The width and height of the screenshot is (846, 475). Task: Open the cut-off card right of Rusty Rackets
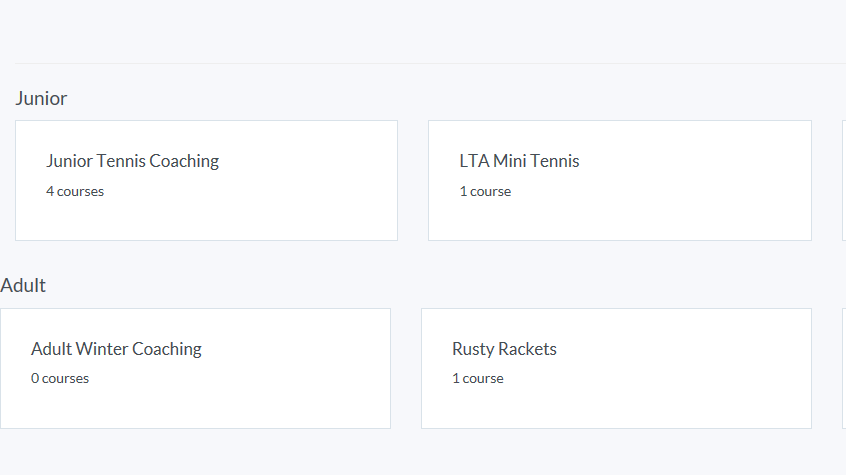844,368
